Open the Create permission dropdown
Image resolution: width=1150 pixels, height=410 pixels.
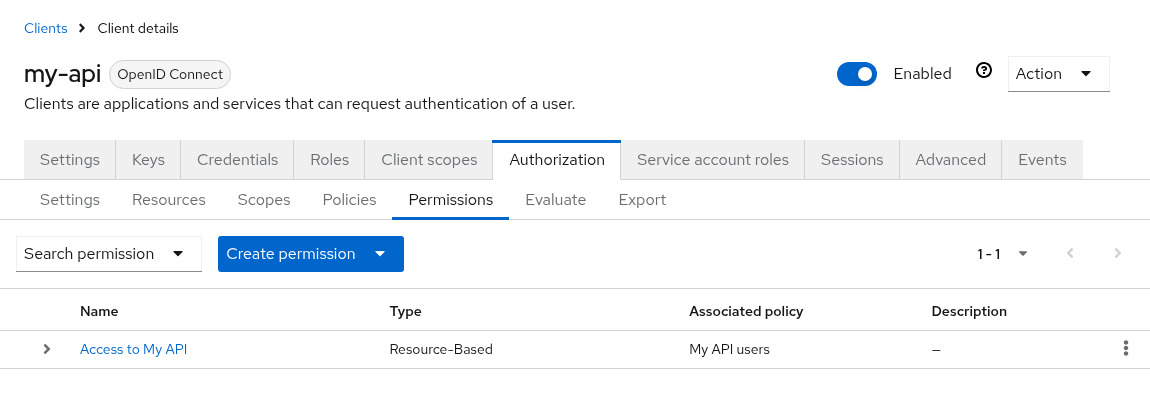(311, 254)
